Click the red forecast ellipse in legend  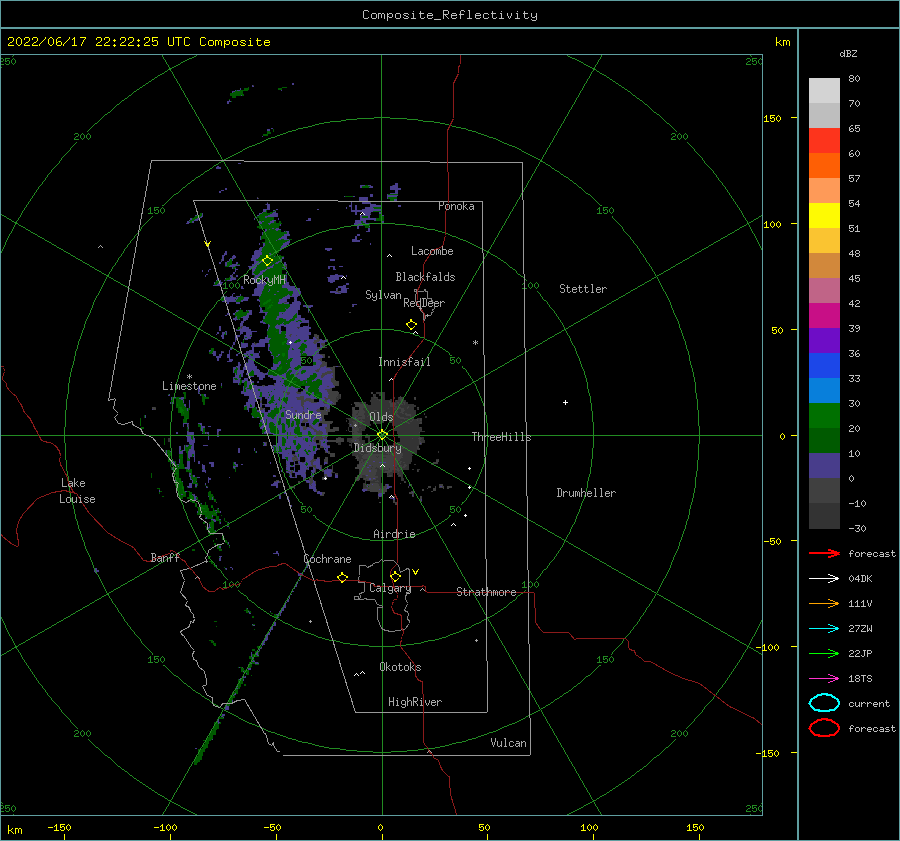point(824,728)
